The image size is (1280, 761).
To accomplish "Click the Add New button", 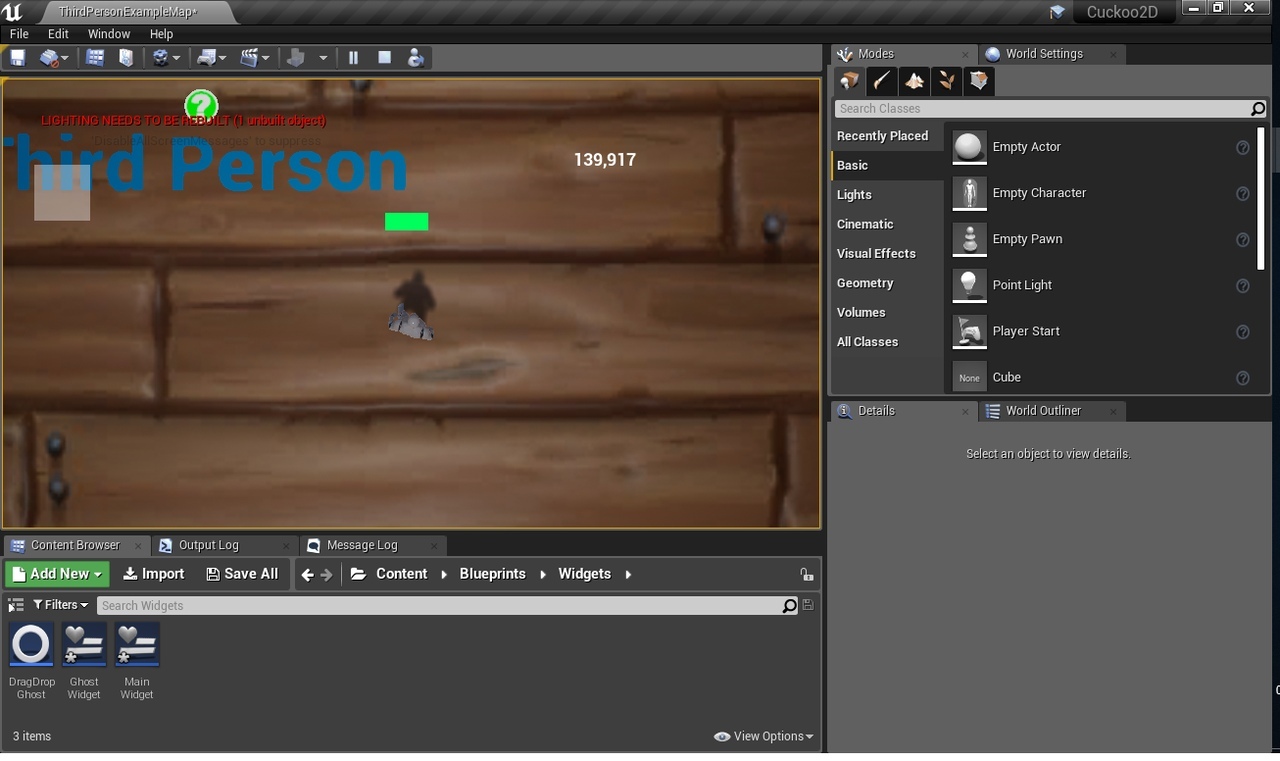I will tap(57, 574).
